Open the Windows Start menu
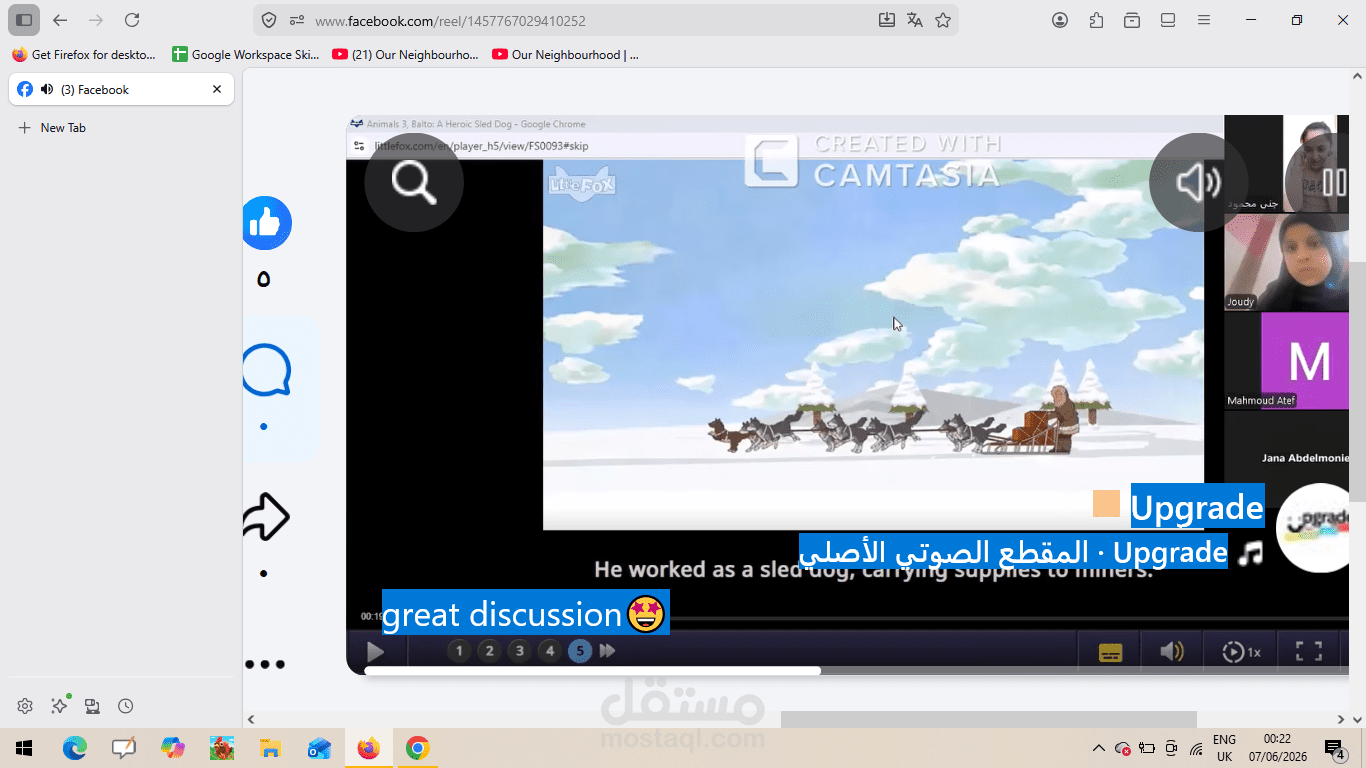Screen dimensions: 1366x768 coord(24,748)
